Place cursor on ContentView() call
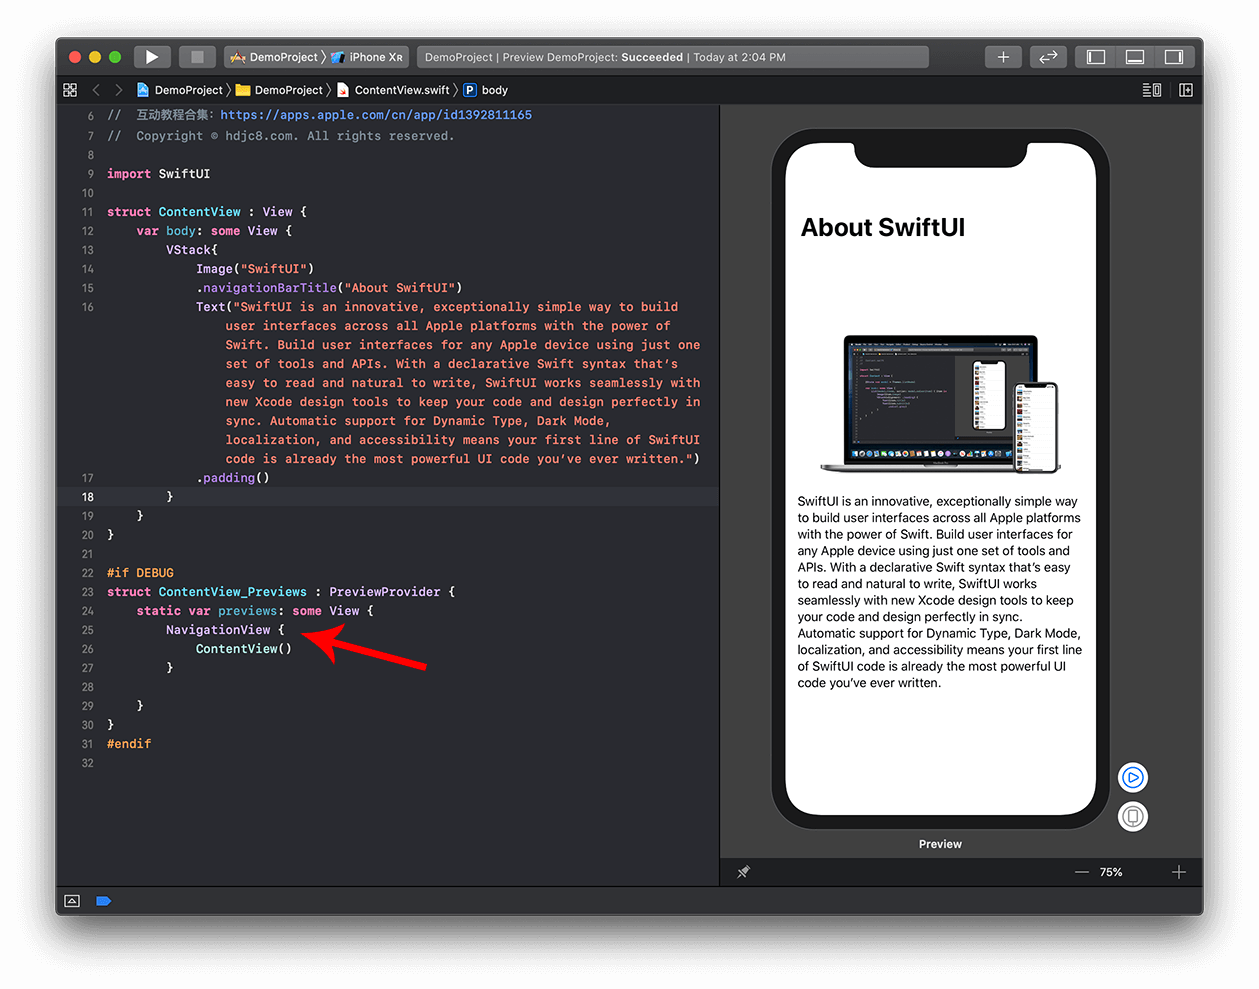This screenshot has width=1259, height=989. click(244, 649)
